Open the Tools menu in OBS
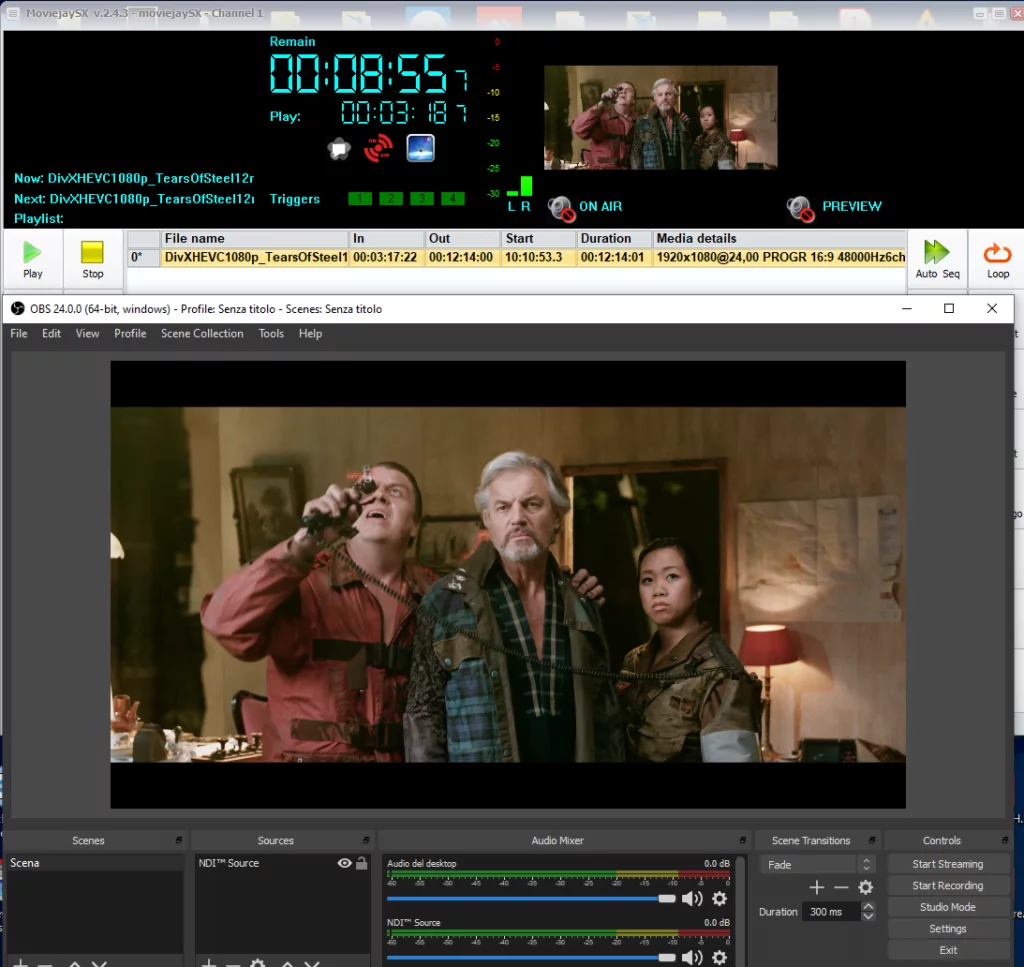Image resolution: width=1024 pixels, height=967 pixels. tap(271, 334)
